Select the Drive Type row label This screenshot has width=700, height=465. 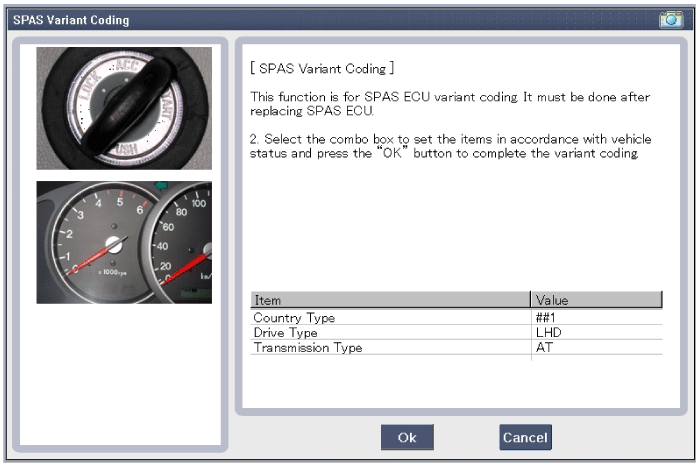pyautogui.click(x=286, y=333)
